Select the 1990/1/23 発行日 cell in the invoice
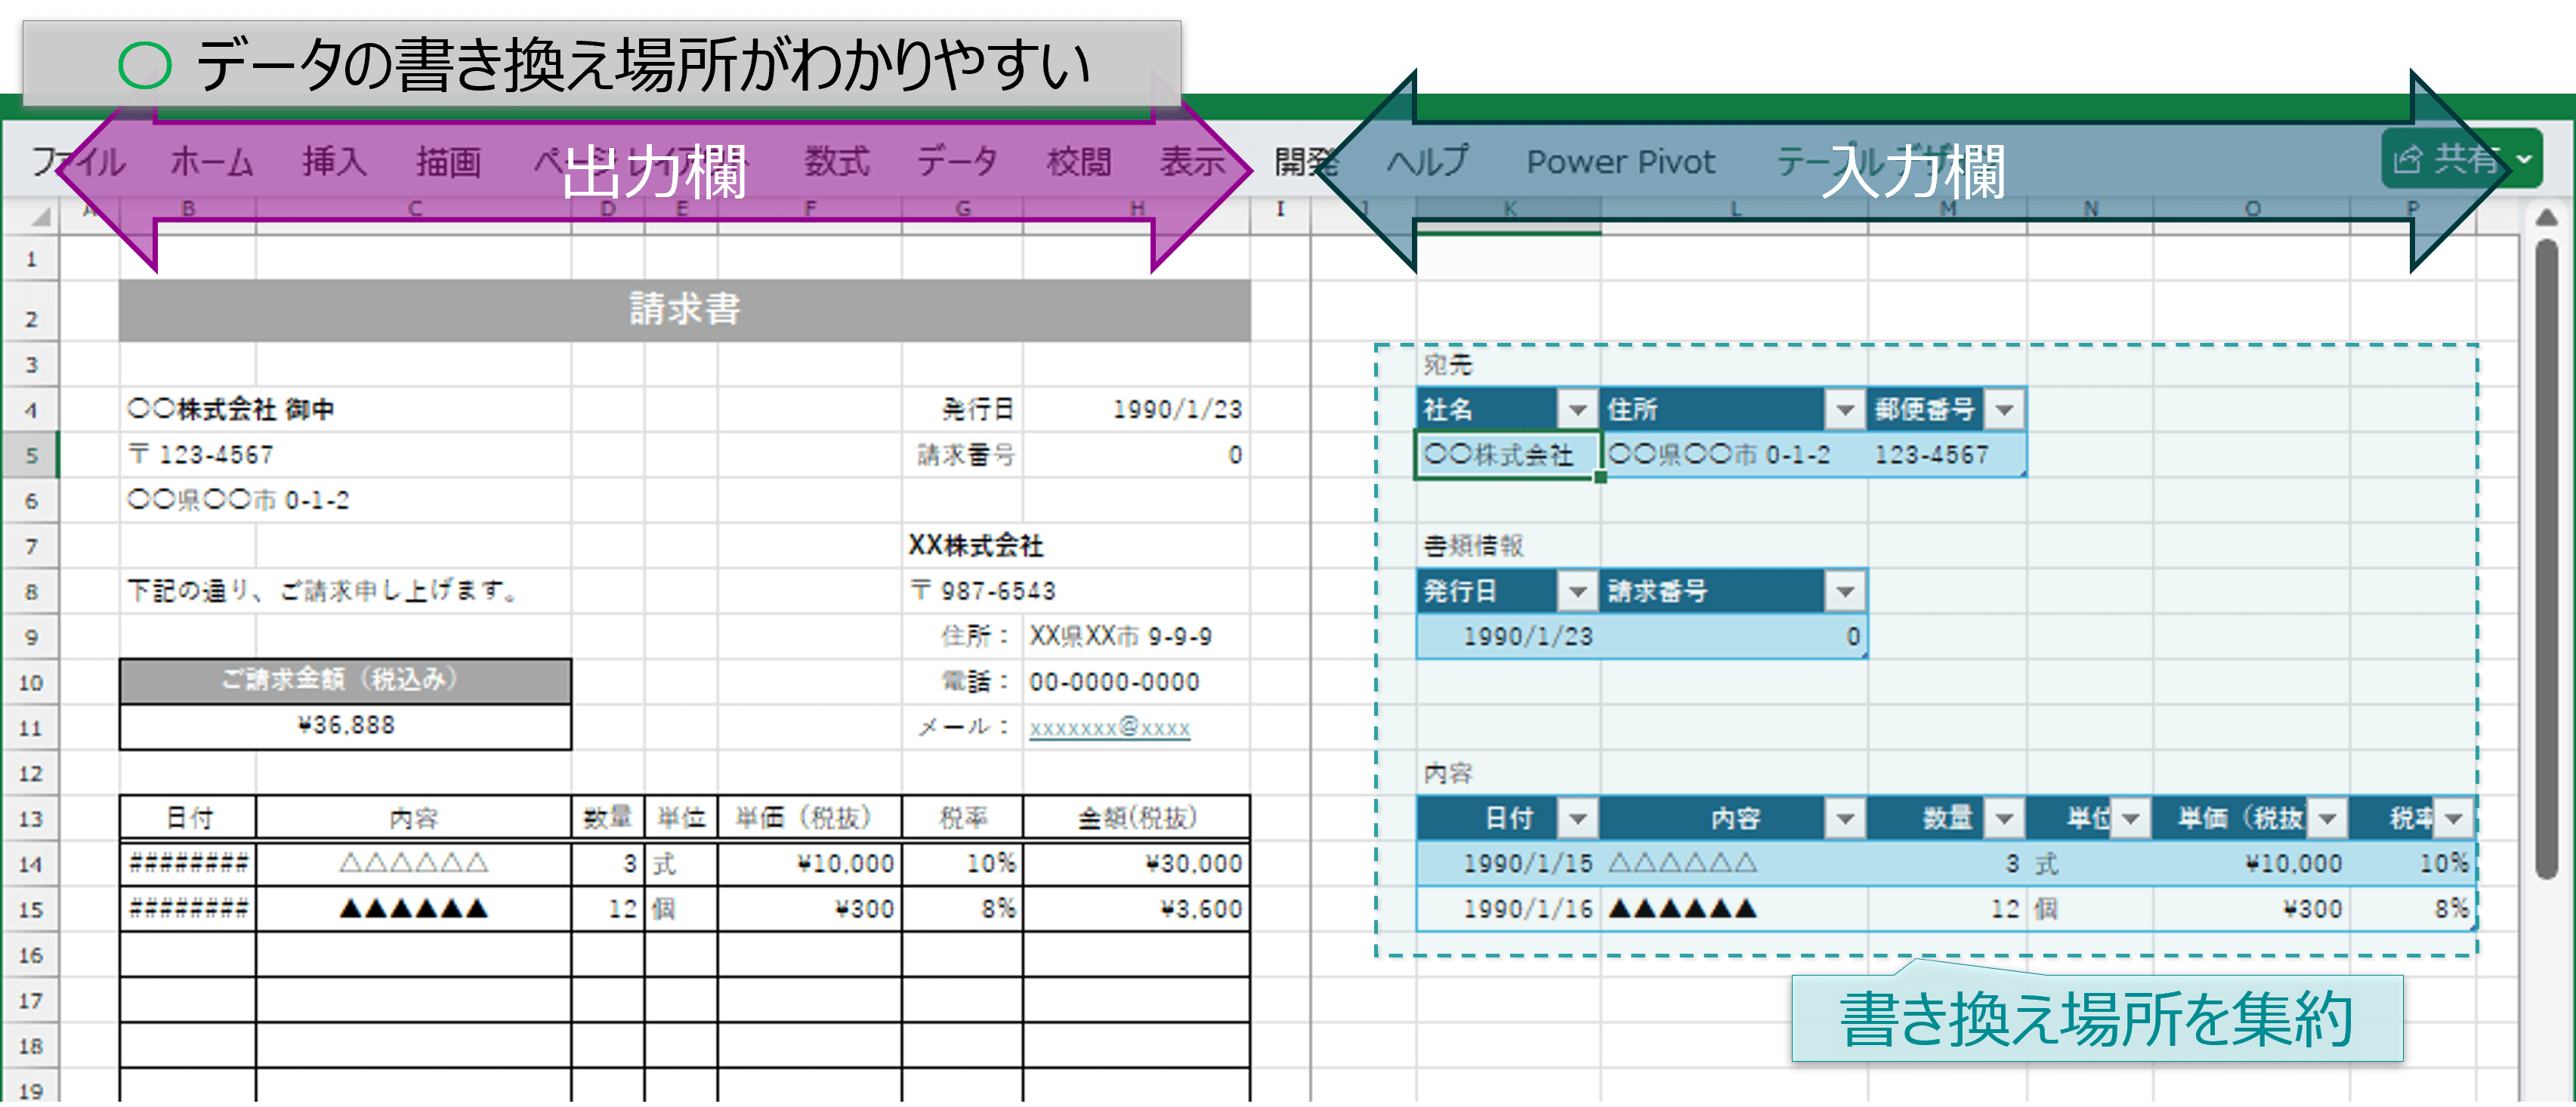Viewport: 2576px width, 1107px height. (1136, 409)
